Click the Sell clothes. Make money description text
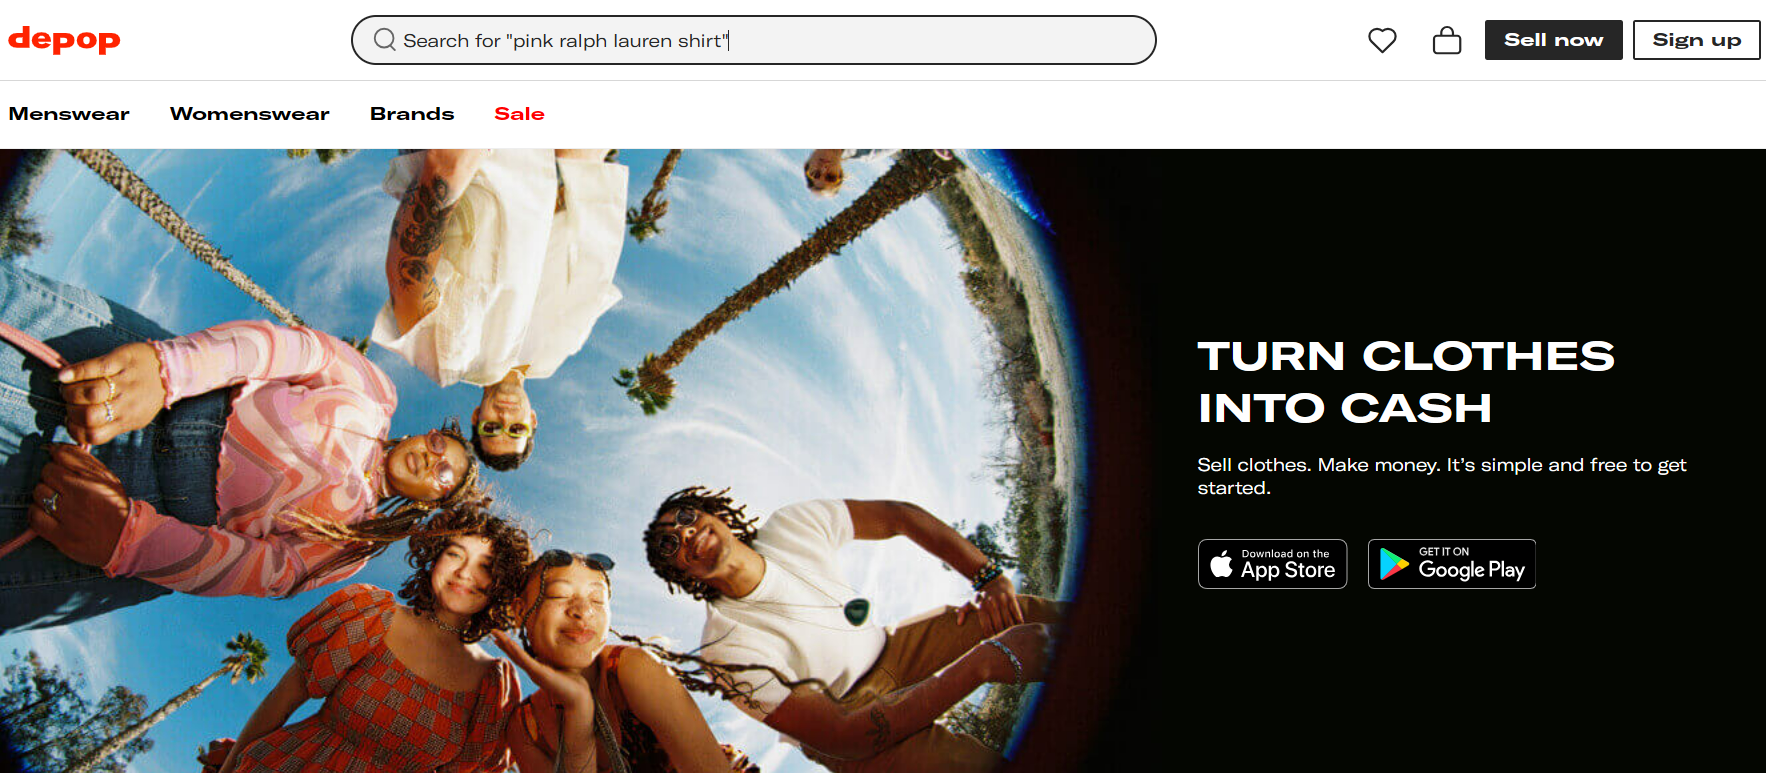Viewport: 1766px width, 773px height. click(x=1441, y=476)
